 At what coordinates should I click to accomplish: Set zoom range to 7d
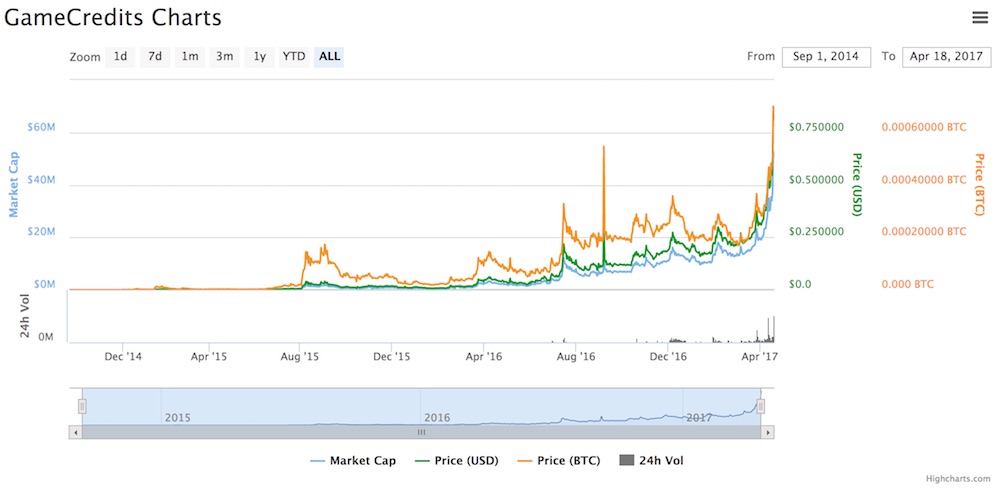click(x=155, y=56)
